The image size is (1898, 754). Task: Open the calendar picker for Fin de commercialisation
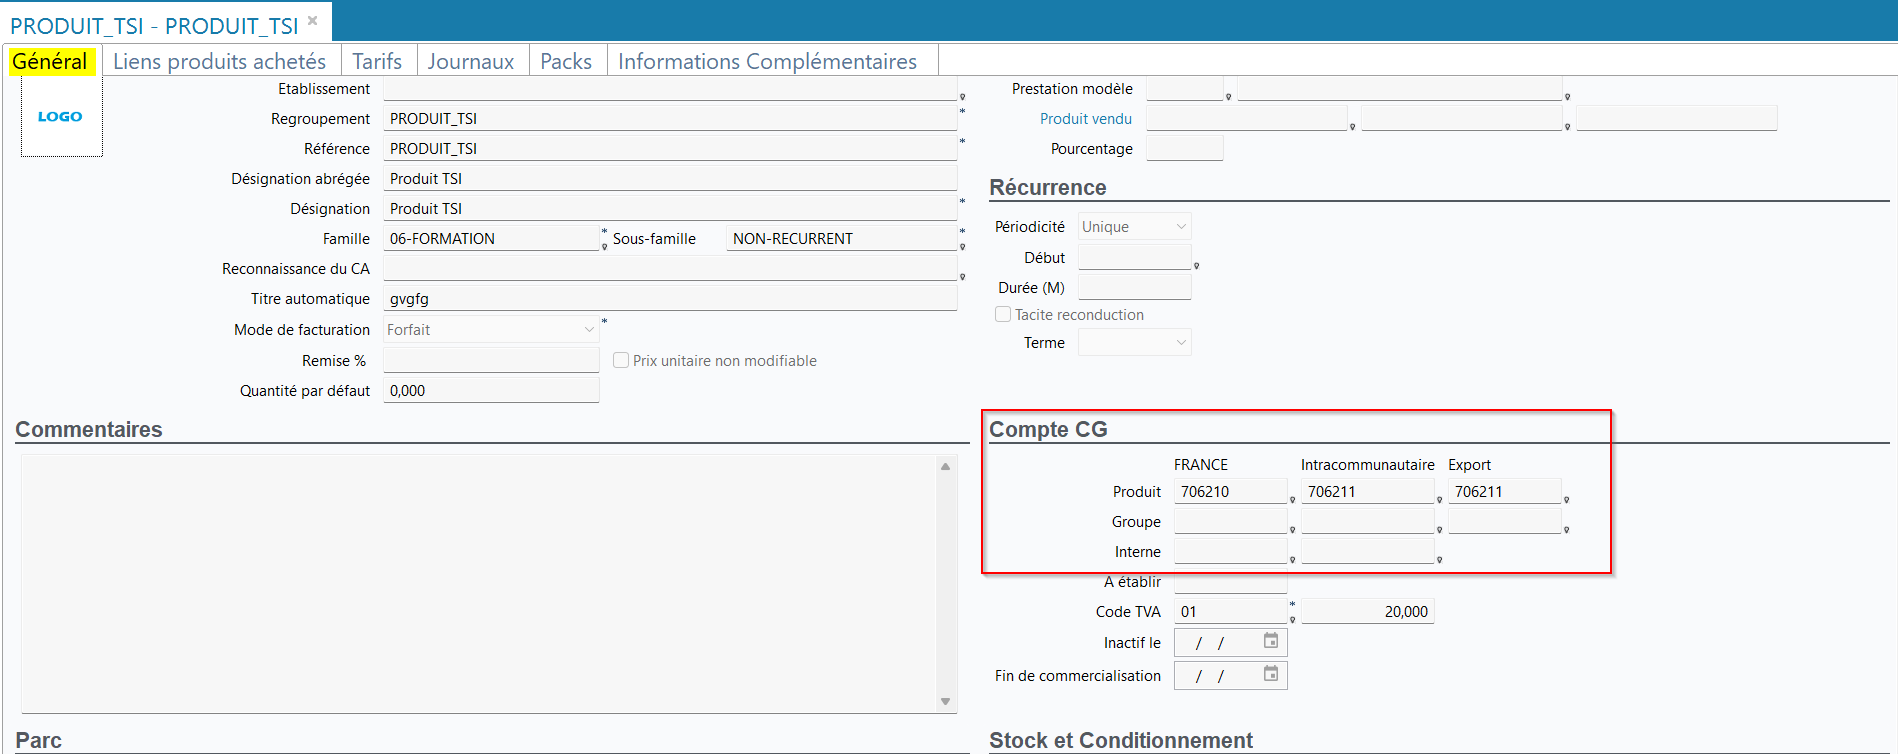[1270, 674]
